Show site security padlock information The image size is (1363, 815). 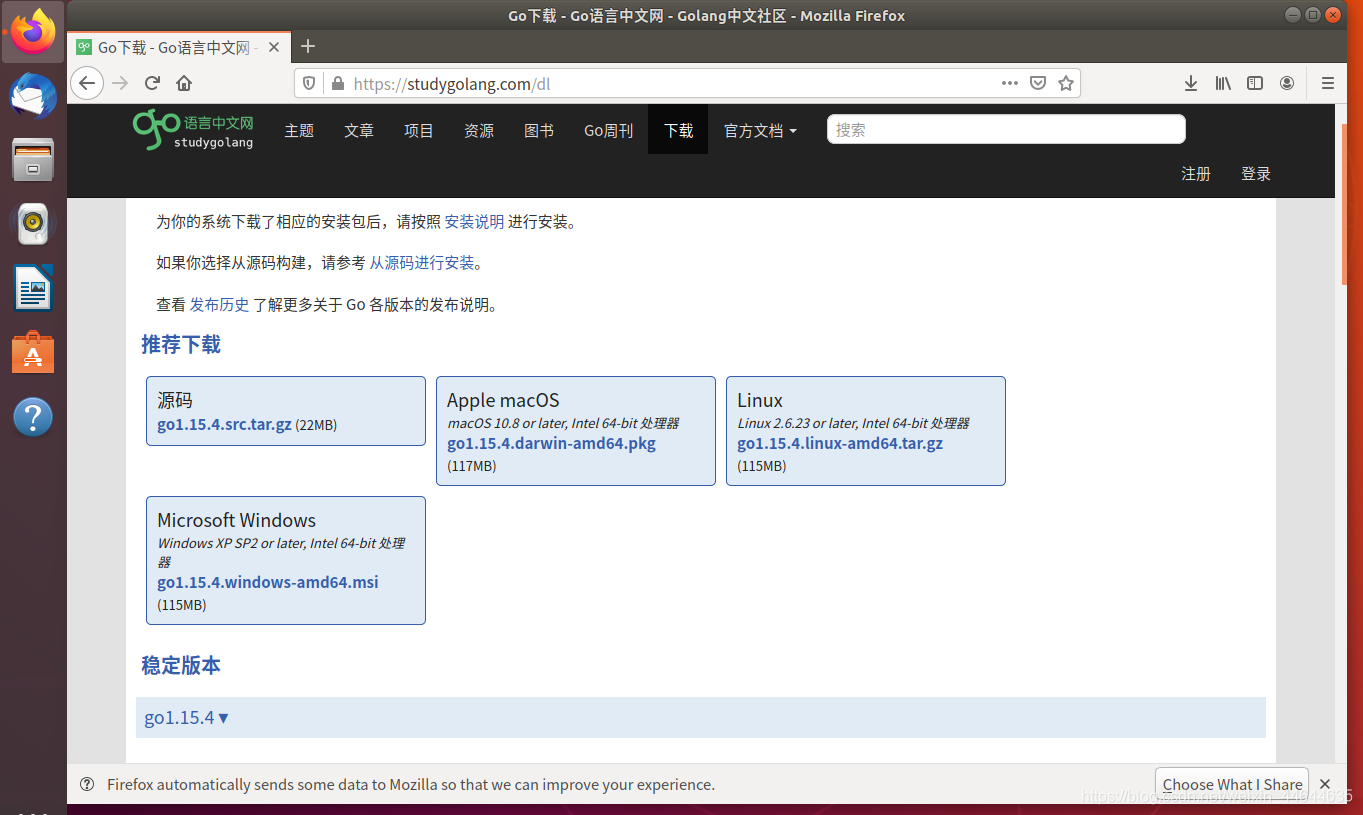pos(337,83)
